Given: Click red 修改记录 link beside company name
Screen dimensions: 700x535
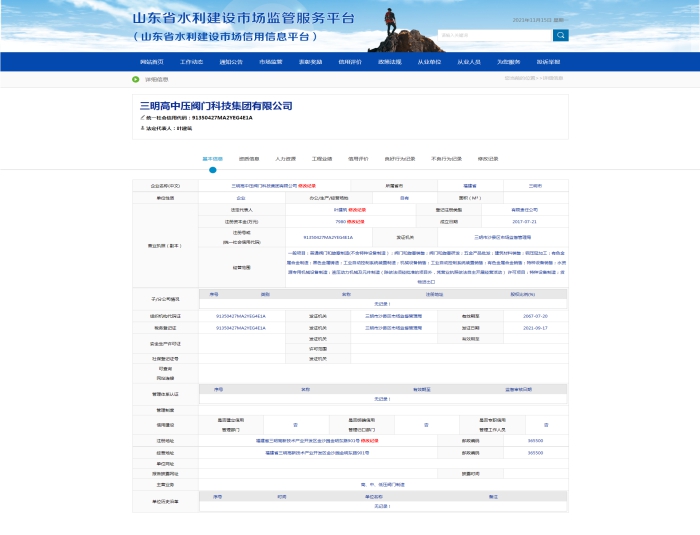Looking at the screenshot, I should 307,185.
